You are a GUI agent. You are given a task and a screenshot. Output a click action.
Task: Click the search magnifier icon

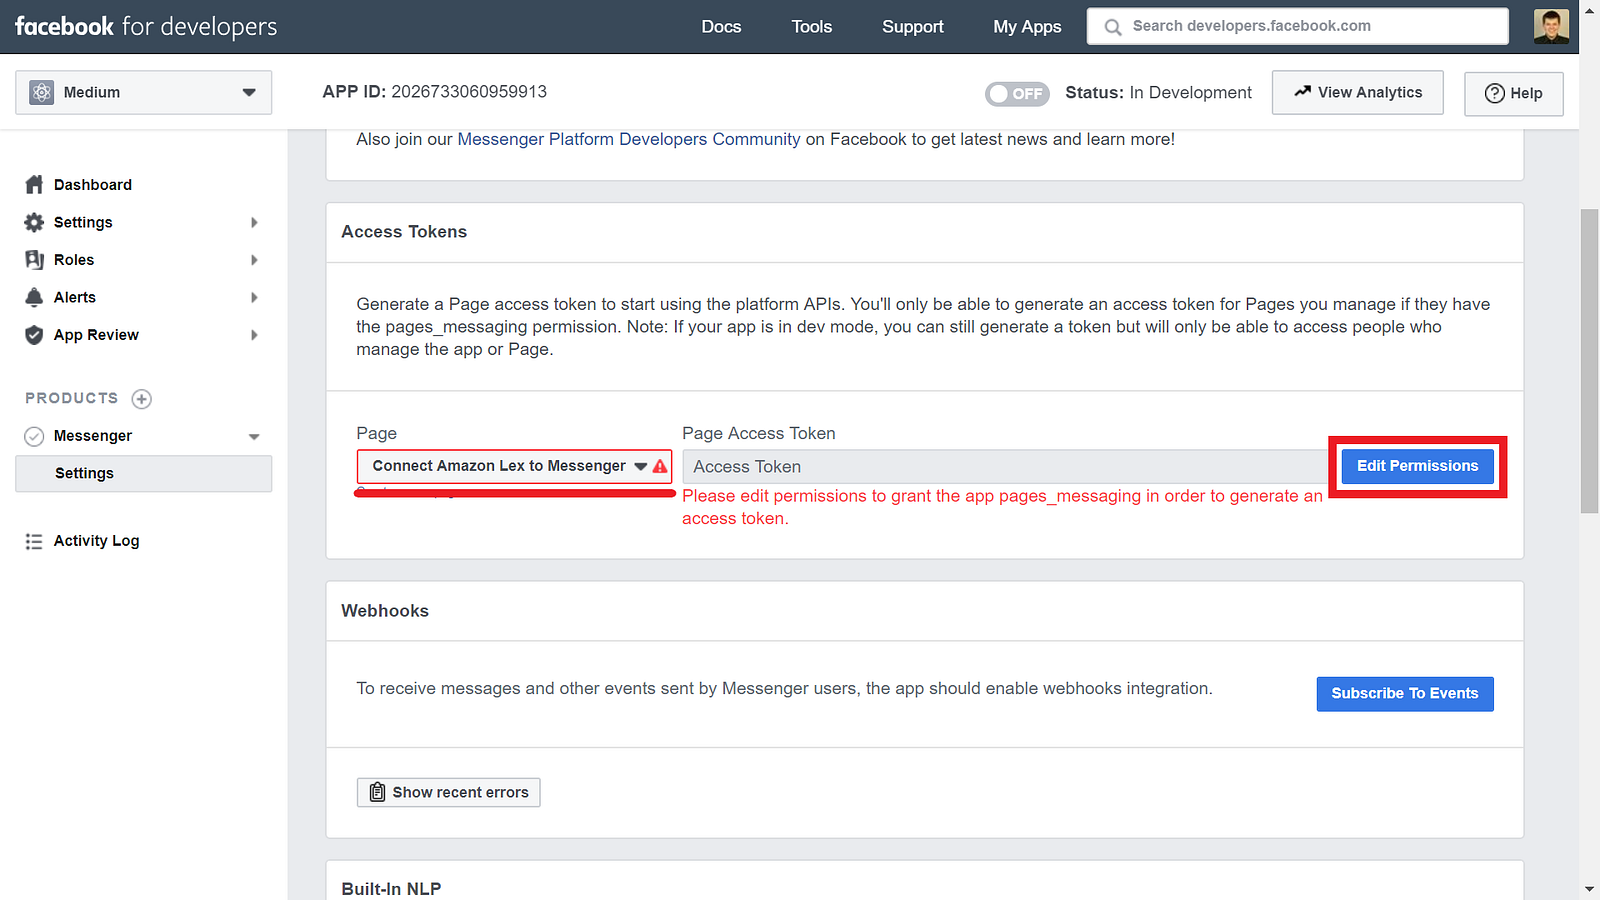pos(1112,27)
